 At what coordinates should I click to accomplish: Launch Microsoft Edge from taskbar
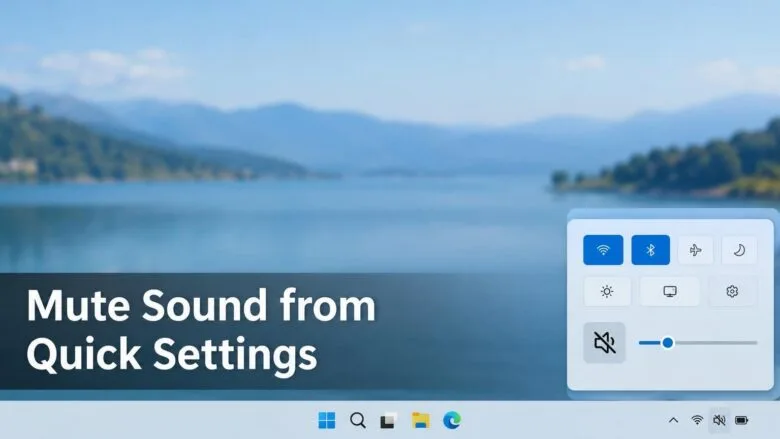[452, 421]
